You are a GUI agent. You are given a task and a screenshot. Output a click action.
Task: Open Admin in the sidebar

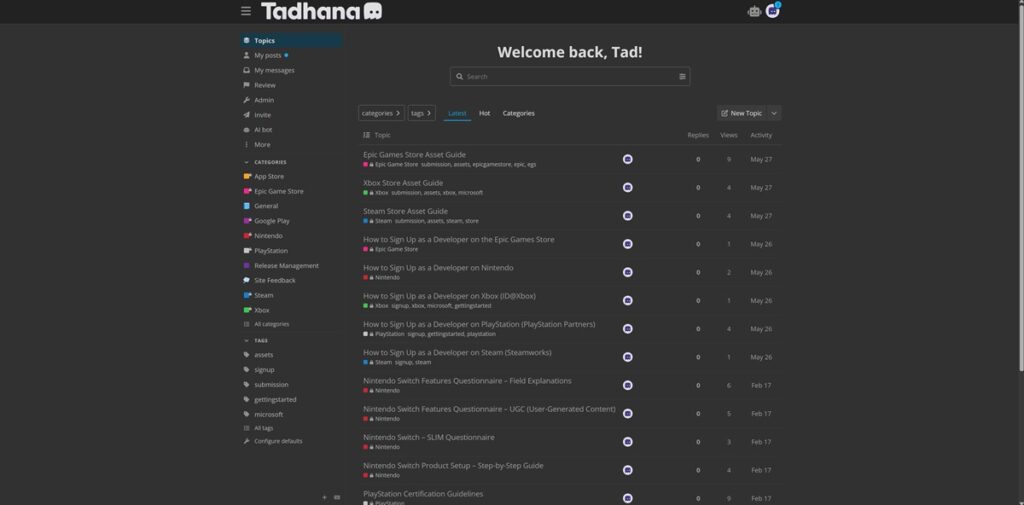(x=291, y=100)
